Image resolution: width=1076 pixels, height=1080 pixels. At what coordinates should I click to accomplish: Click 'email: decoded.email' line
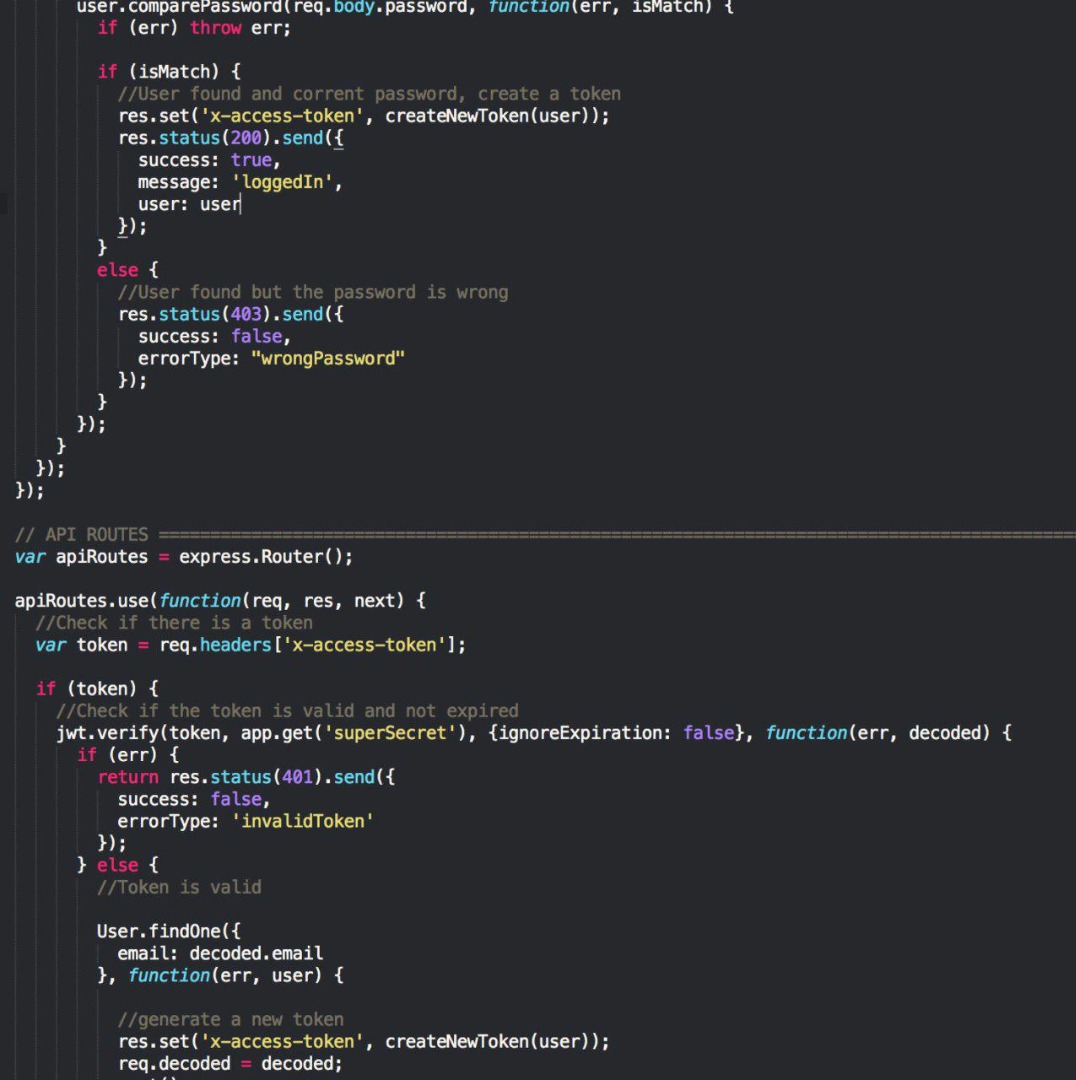click(x=220, y=953)
